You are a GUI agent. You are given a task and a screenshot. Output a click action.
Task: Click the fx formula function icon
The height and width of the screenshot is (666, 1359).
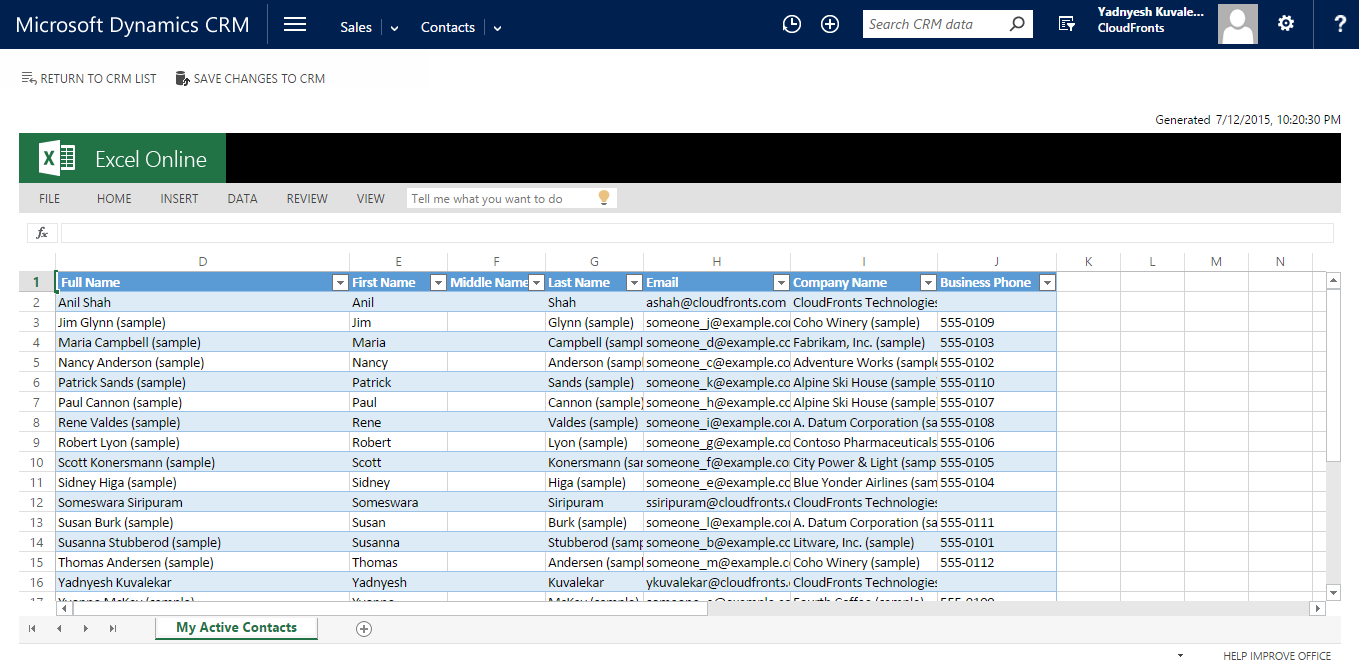click(42, 233)
